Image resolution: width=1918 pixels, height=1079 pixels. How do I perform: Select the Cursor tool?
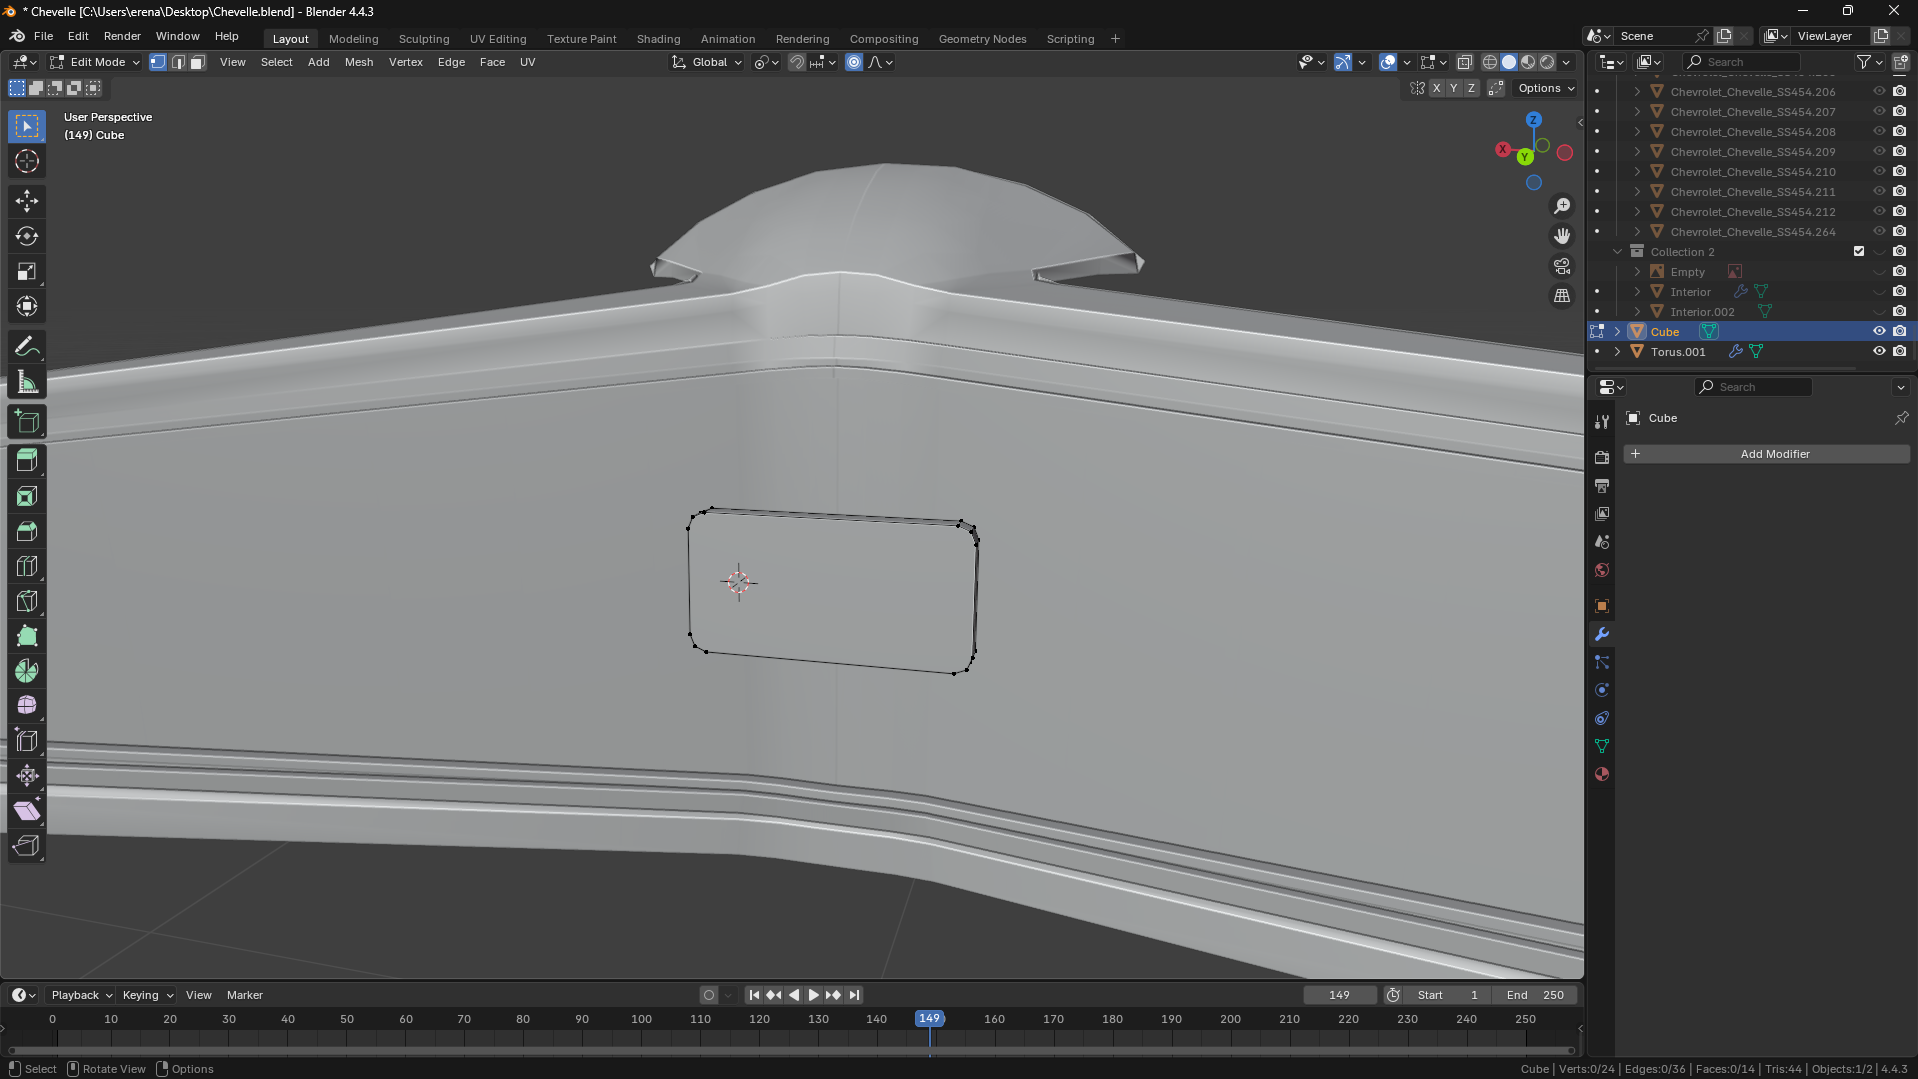27,161
